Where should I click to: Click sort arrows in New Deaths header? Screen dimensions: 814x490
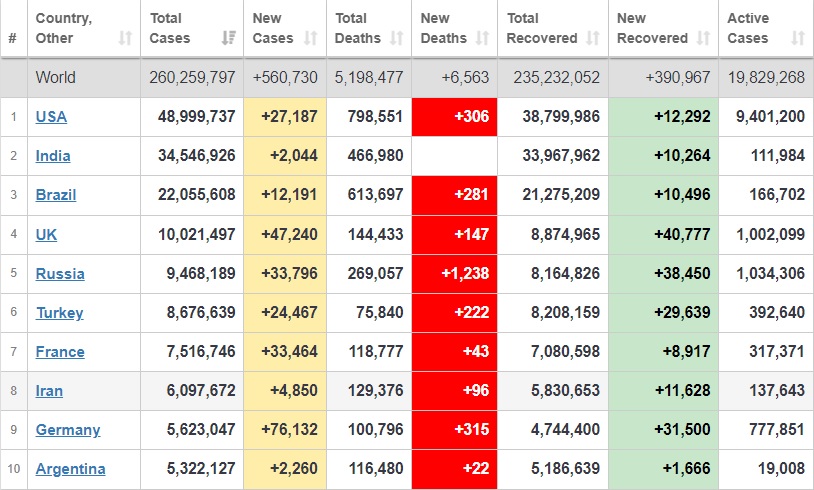482,38
